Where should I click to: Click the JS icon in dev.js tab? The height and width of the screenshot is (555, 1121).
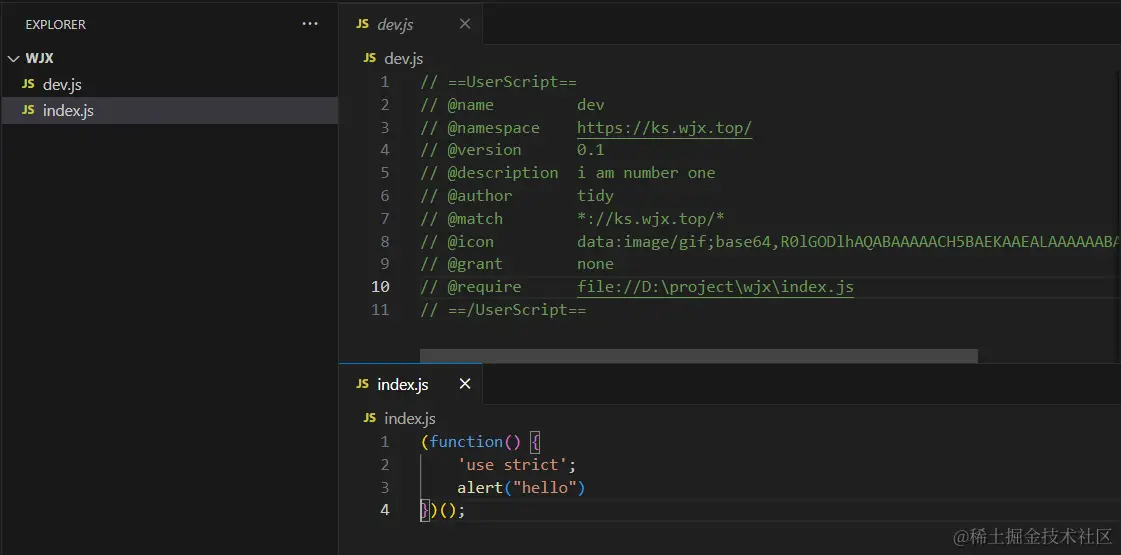(x=362, y=24)
